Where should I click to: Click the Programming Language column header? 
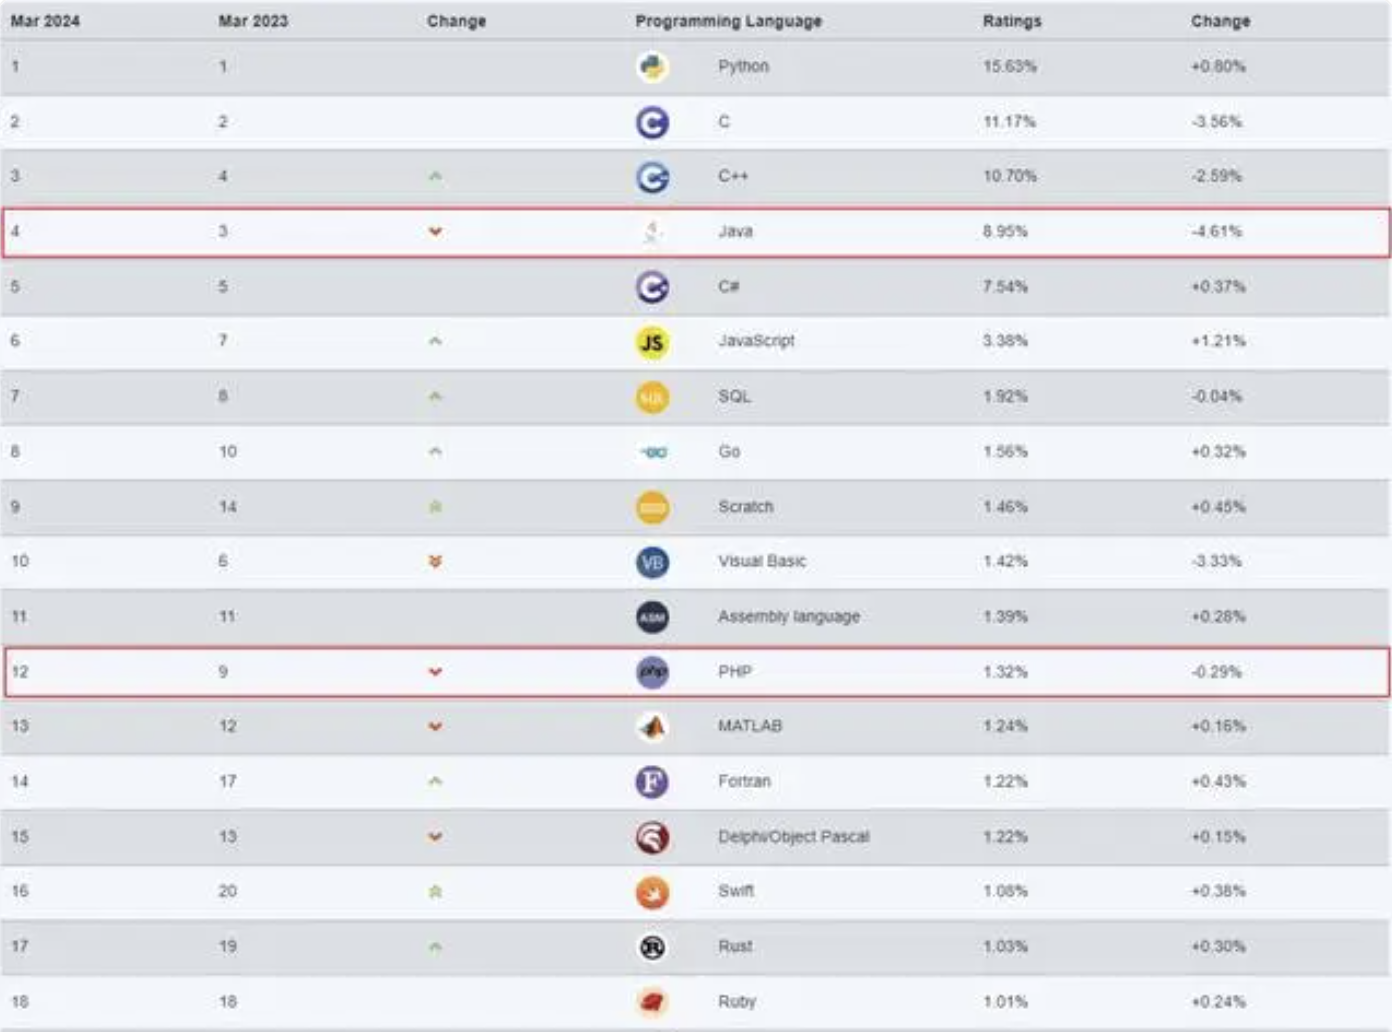coord(728,21)
